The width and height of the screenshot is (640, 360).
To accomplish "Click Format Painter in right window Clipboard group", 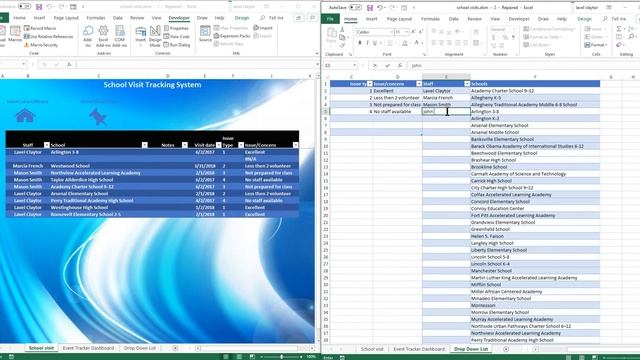I will click(342, 45).
